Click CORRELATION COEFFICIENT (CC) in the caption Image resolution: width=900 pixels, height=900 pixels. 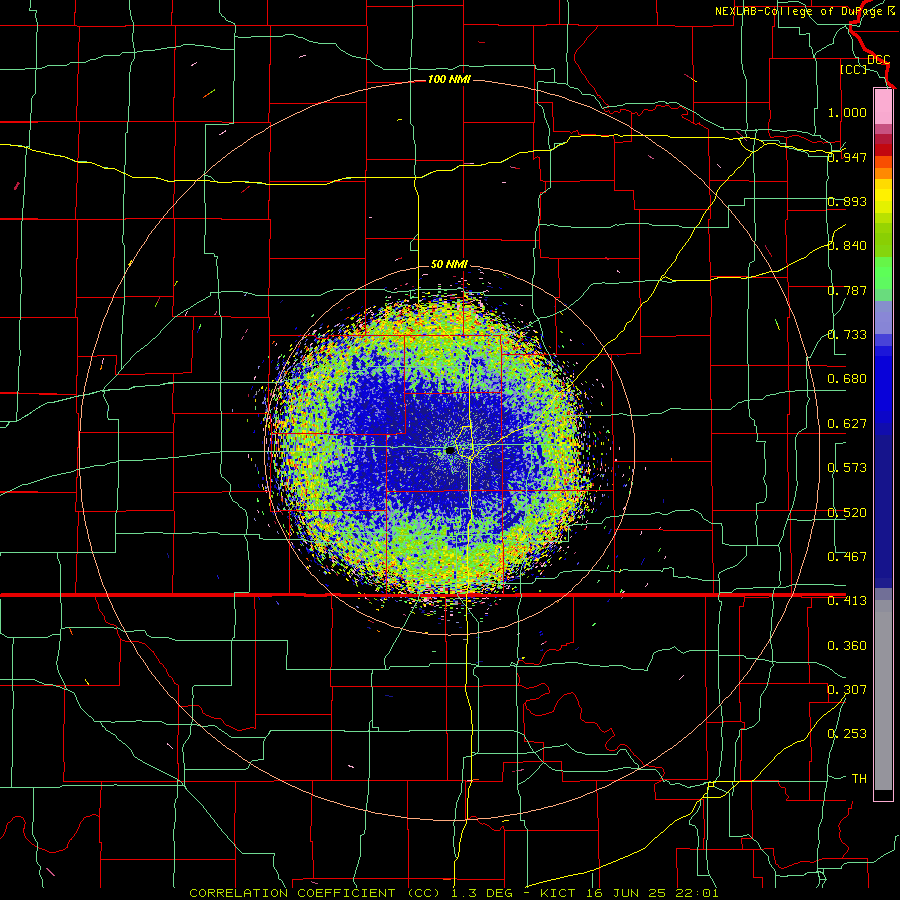coord(314,893)
